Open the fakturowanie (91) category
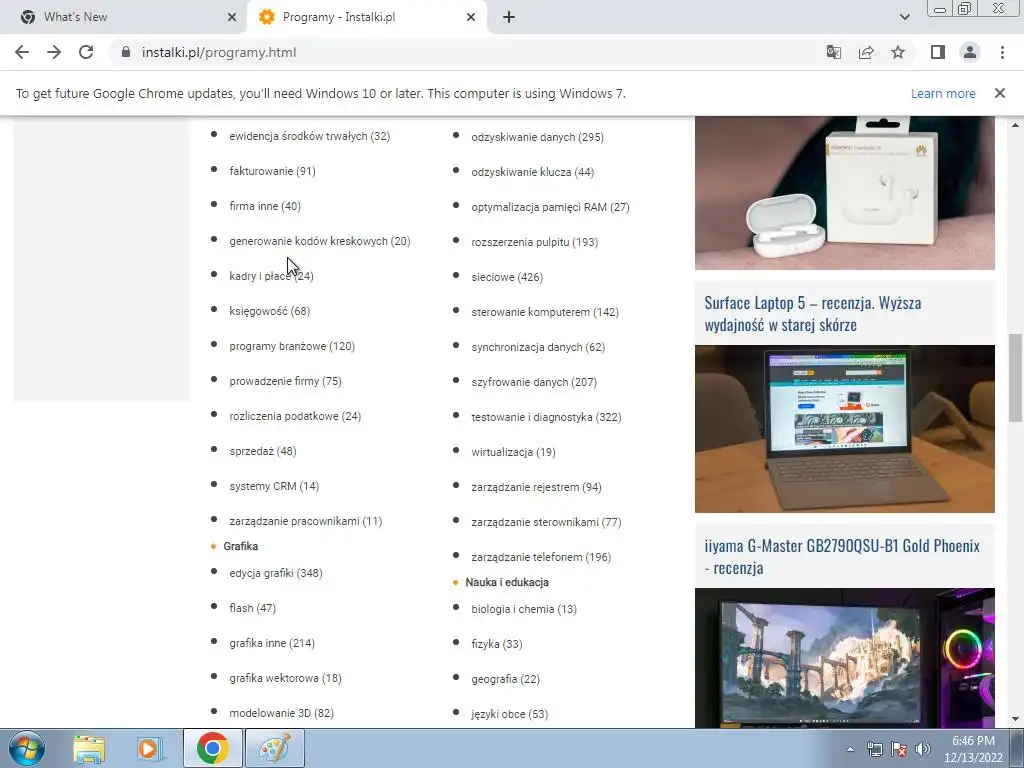This screenshot has width=1024, height=768. [272, 171]
